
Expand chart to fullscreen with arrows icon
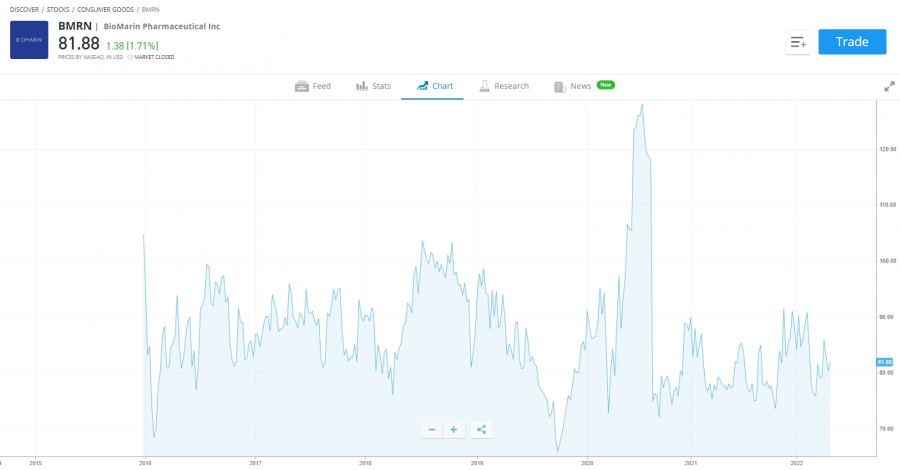tap(889, 86)
